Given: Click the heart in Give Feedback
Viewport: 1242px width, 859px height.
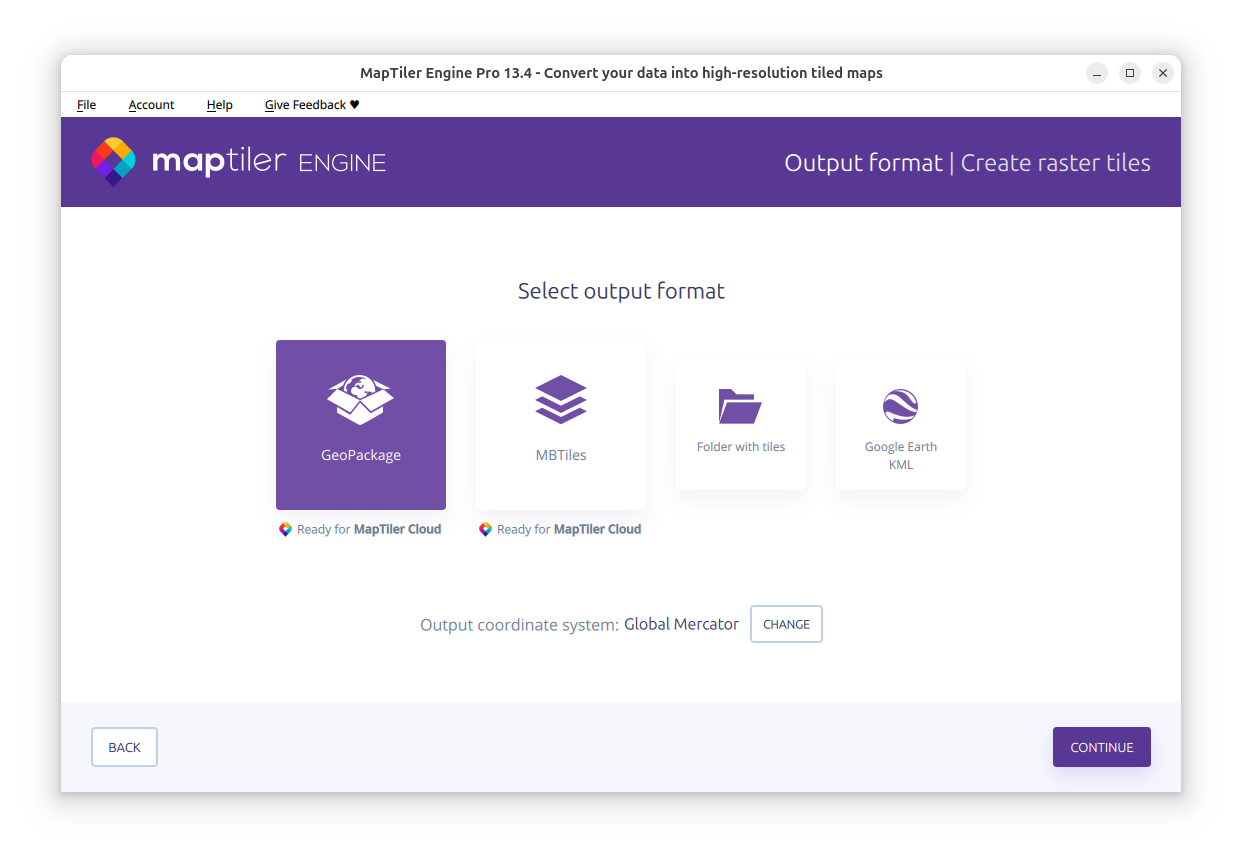Looking at the screenshot, I should 354,104.
